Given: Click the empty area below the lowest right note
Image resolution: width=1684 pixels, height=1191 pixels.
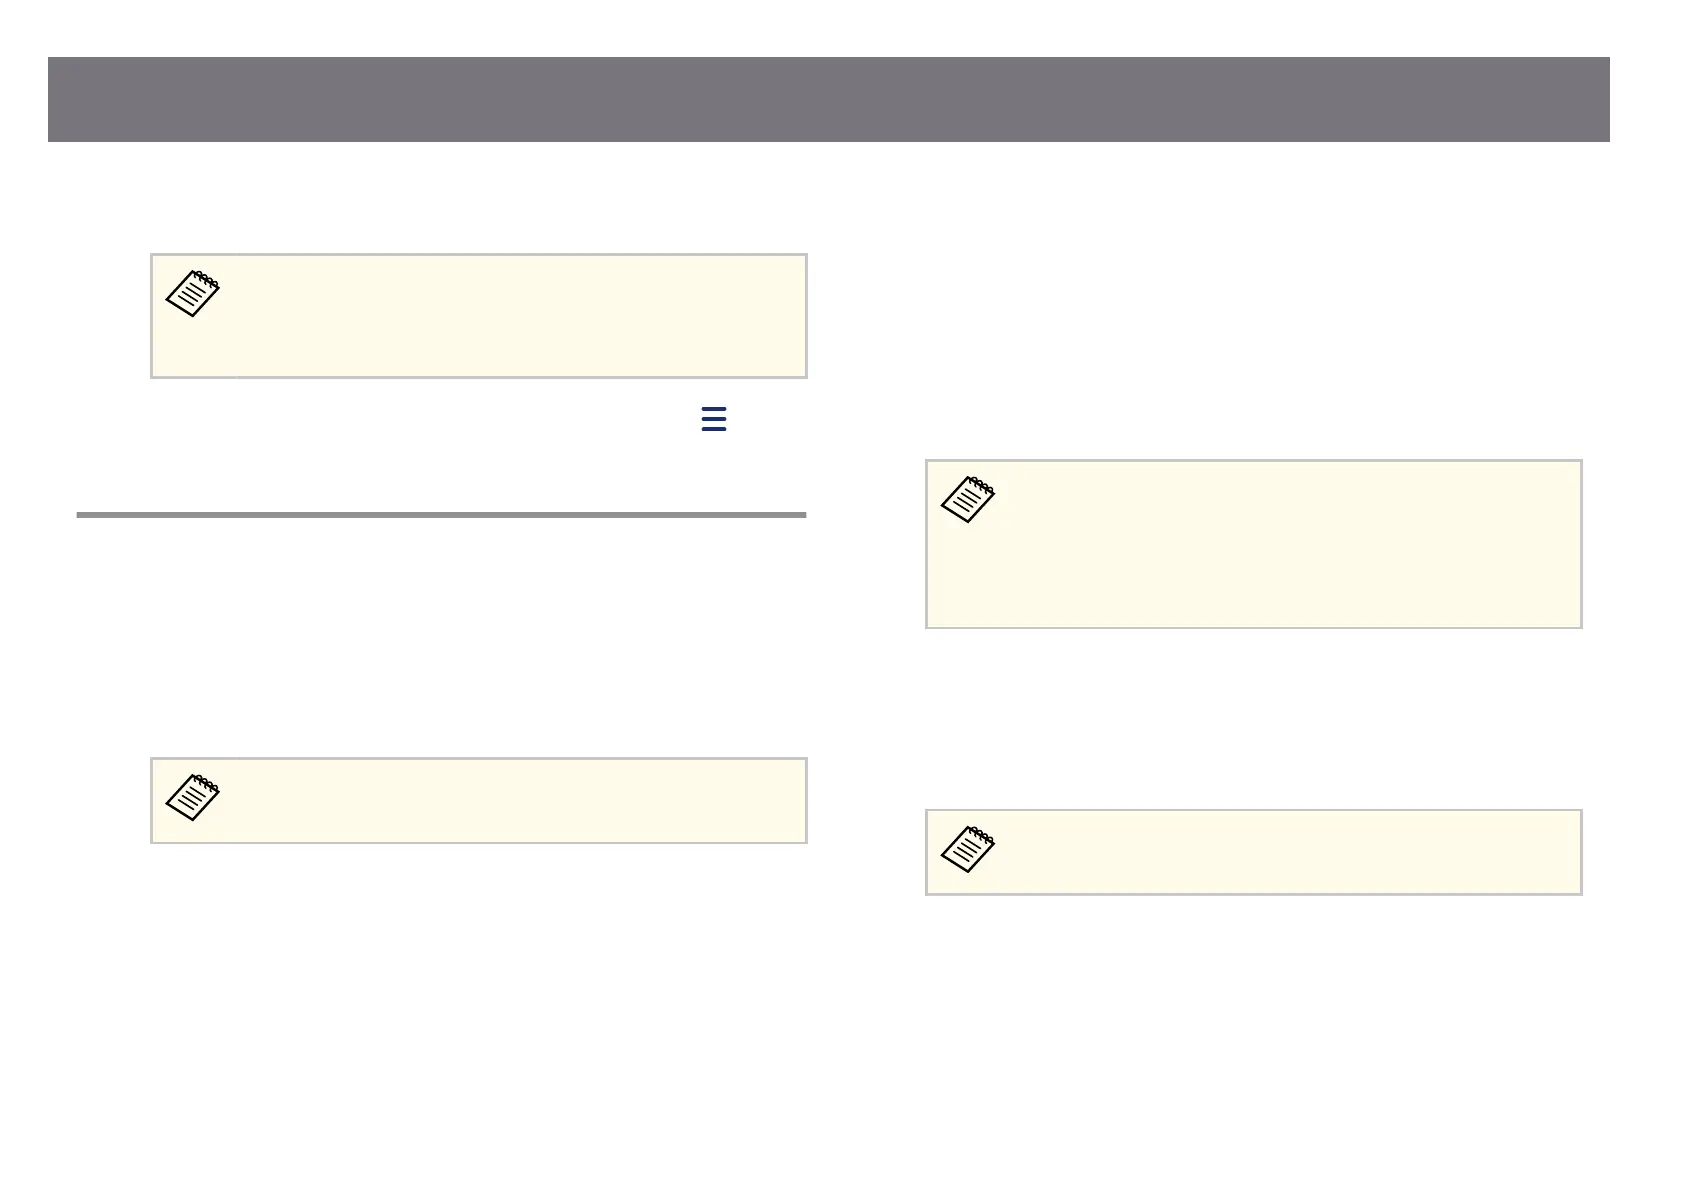Looking at the screenshot, I should 1254,1020.
